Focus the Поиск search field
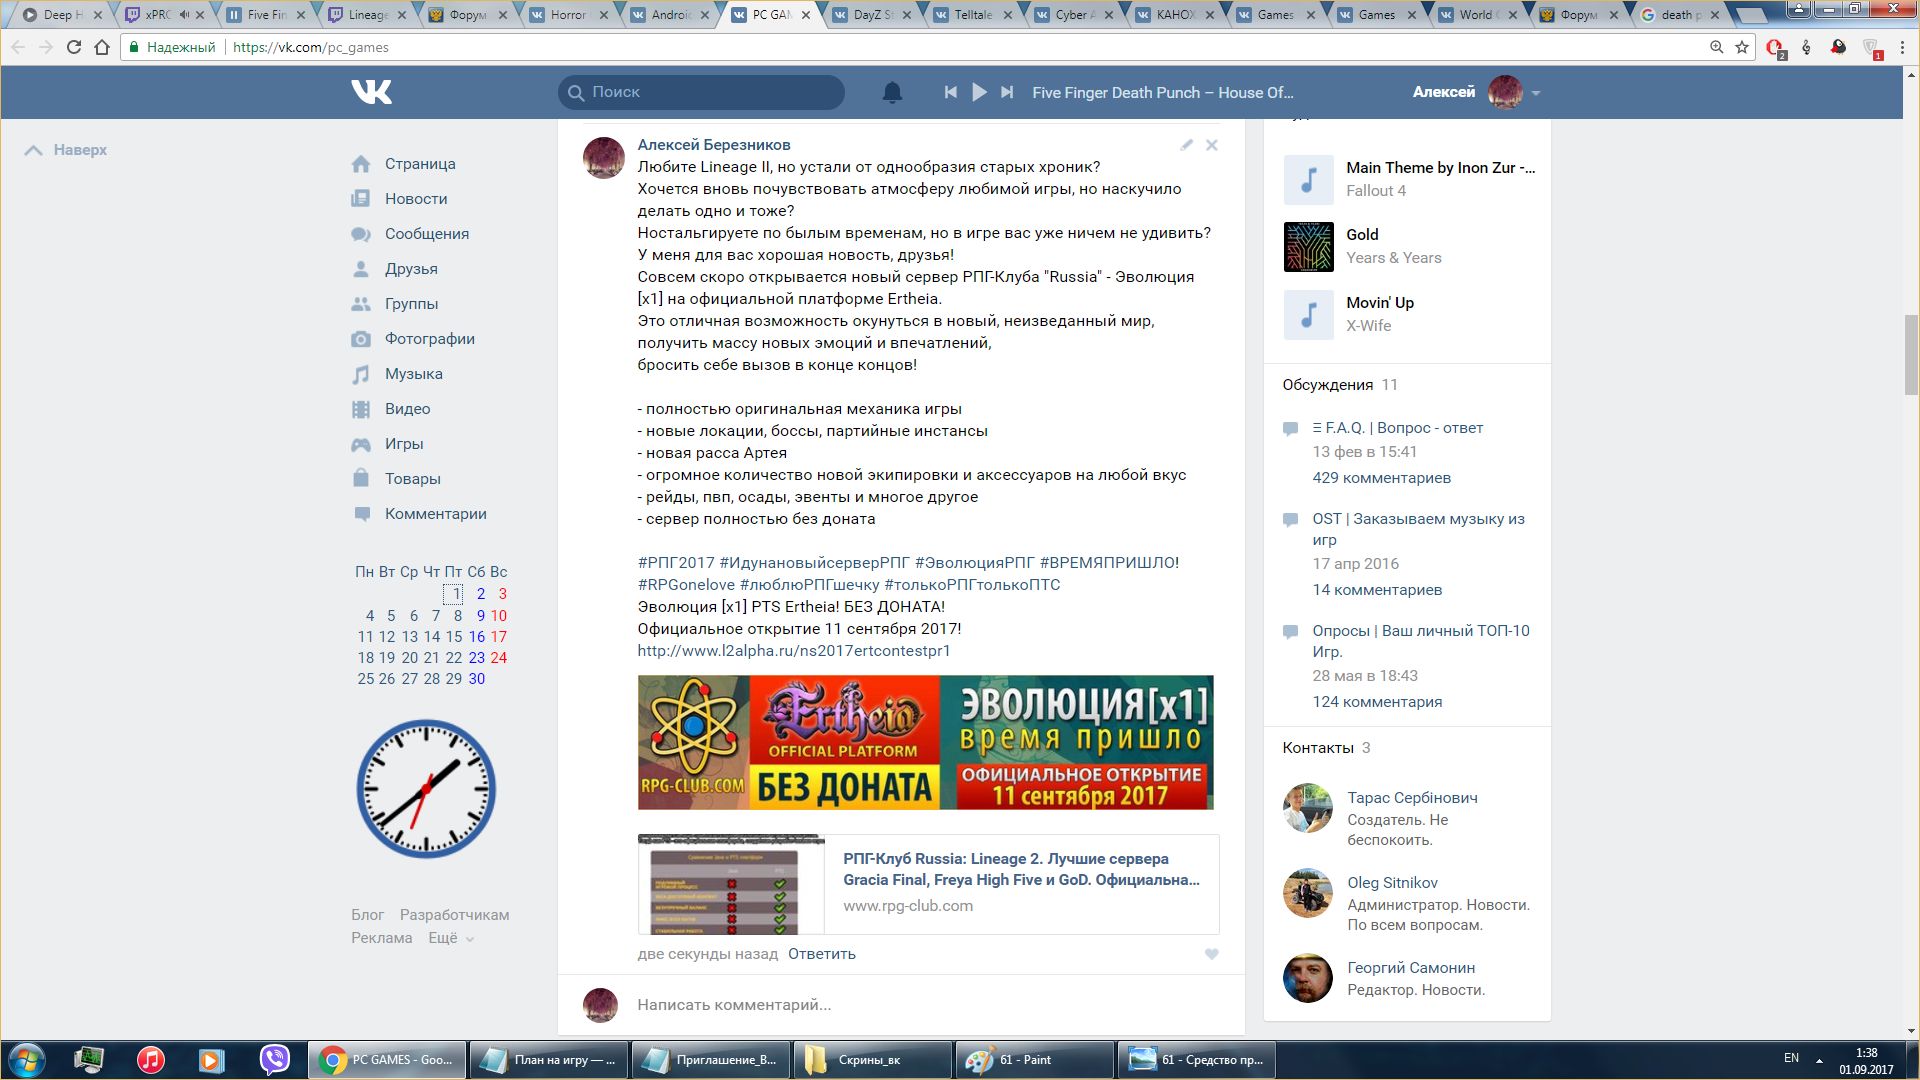 (701, 92)
